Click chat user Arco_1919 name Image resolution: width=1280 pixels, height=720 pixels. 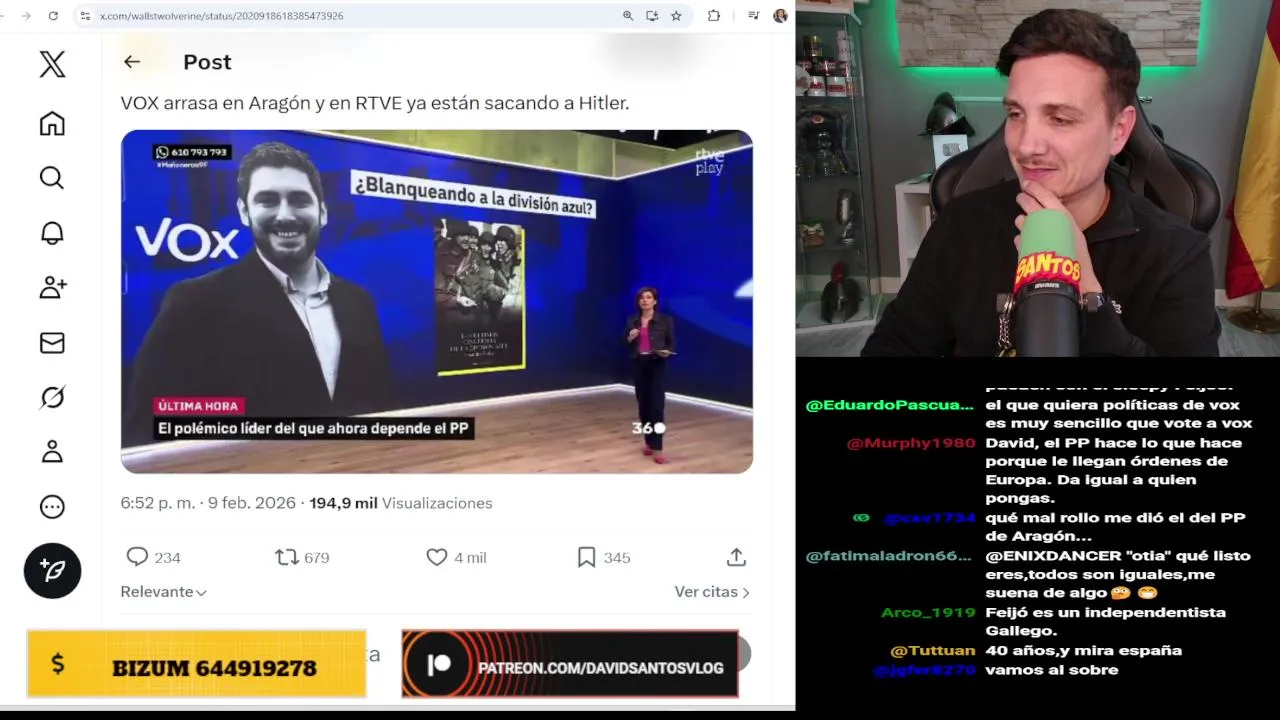[x=928, y=613]
